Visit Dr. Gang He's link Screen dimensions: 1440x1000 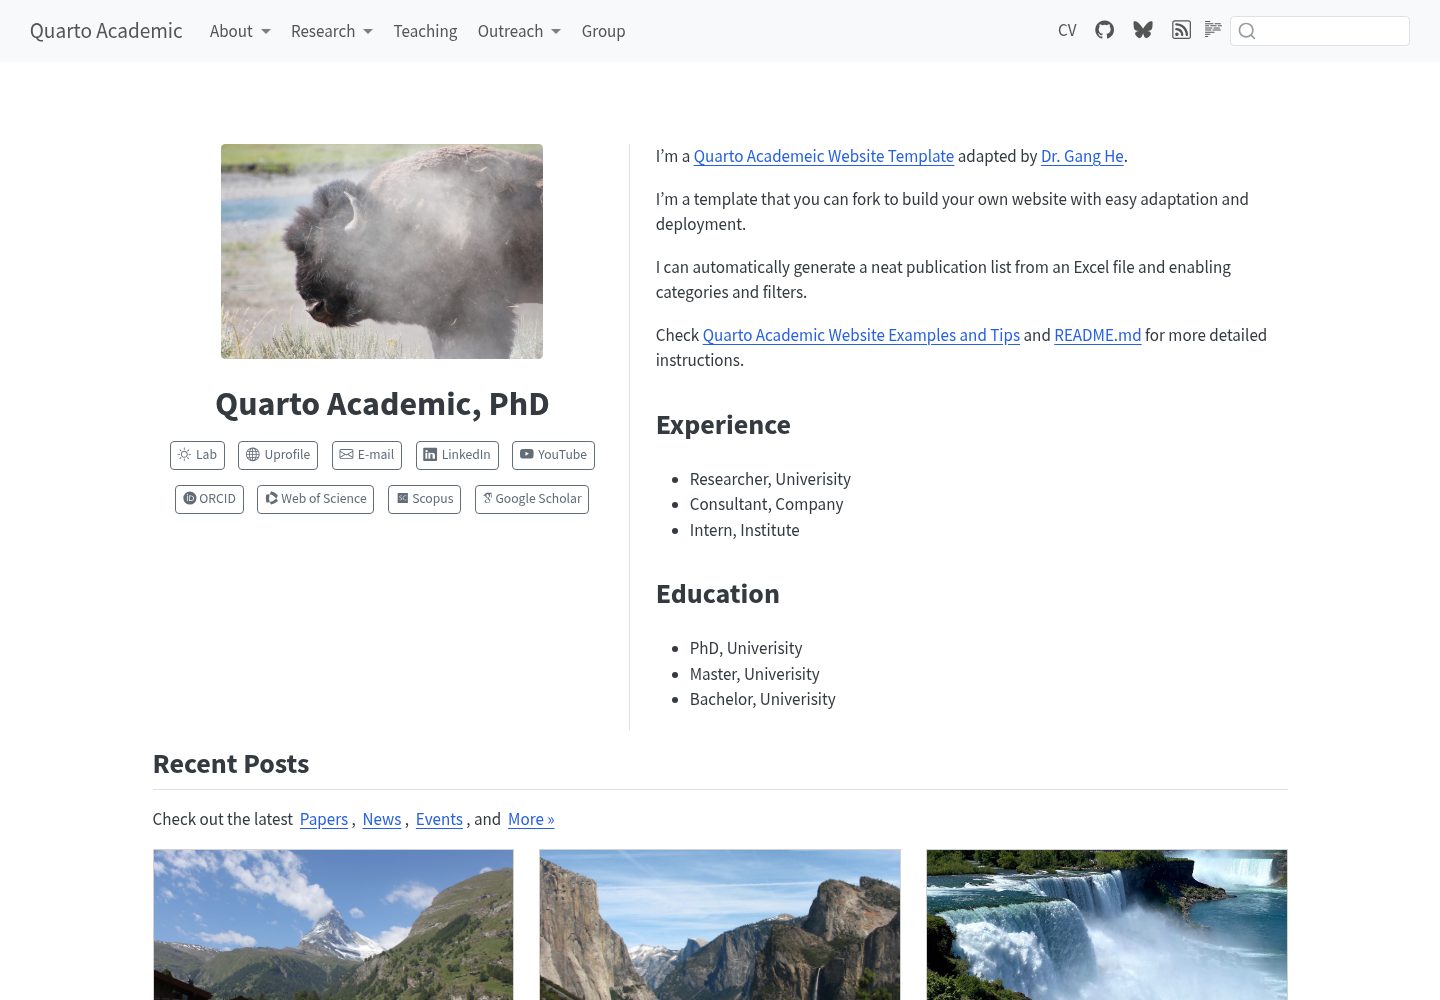pyautogui.click(x=1082, y=156)
